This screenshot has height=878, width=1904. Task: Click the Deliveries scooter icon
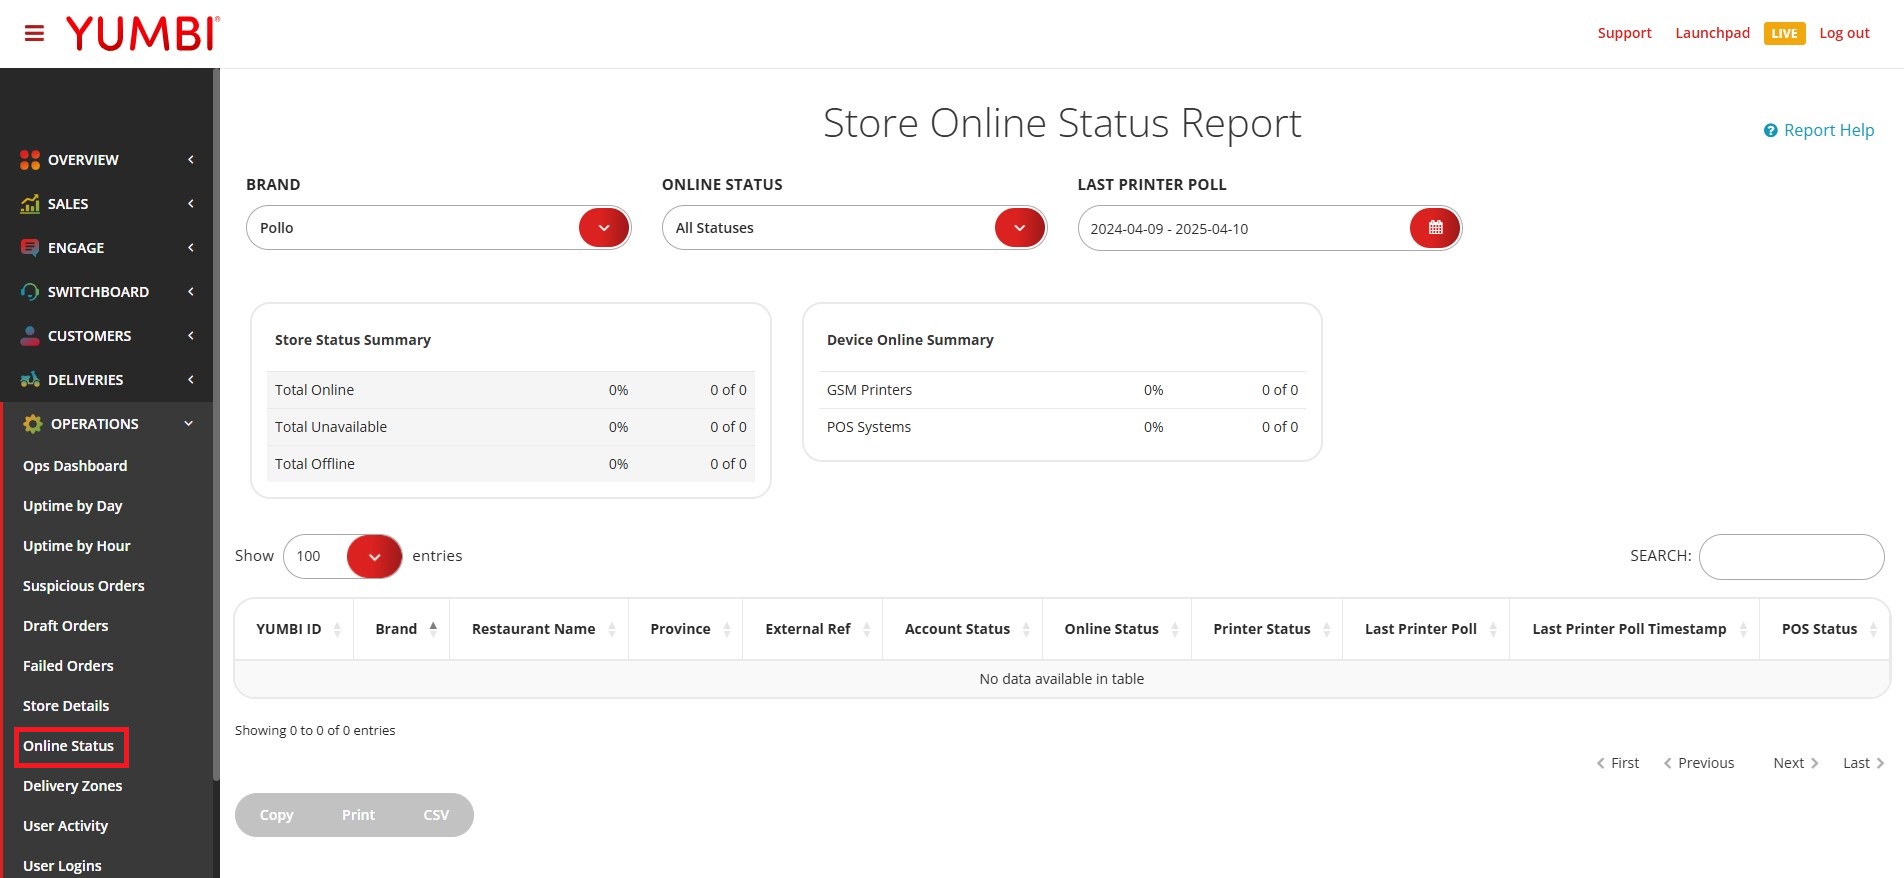tap(30, 380)
